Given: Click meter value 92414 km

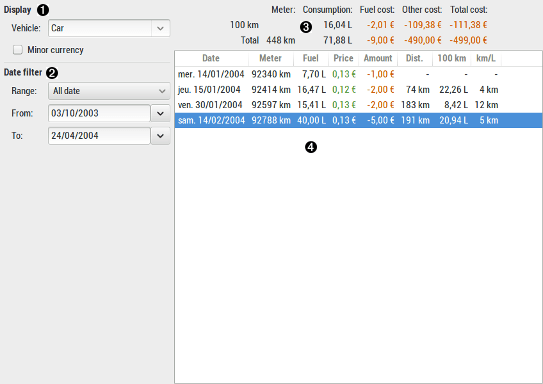Looking at the screenshot, I should 271,90.
